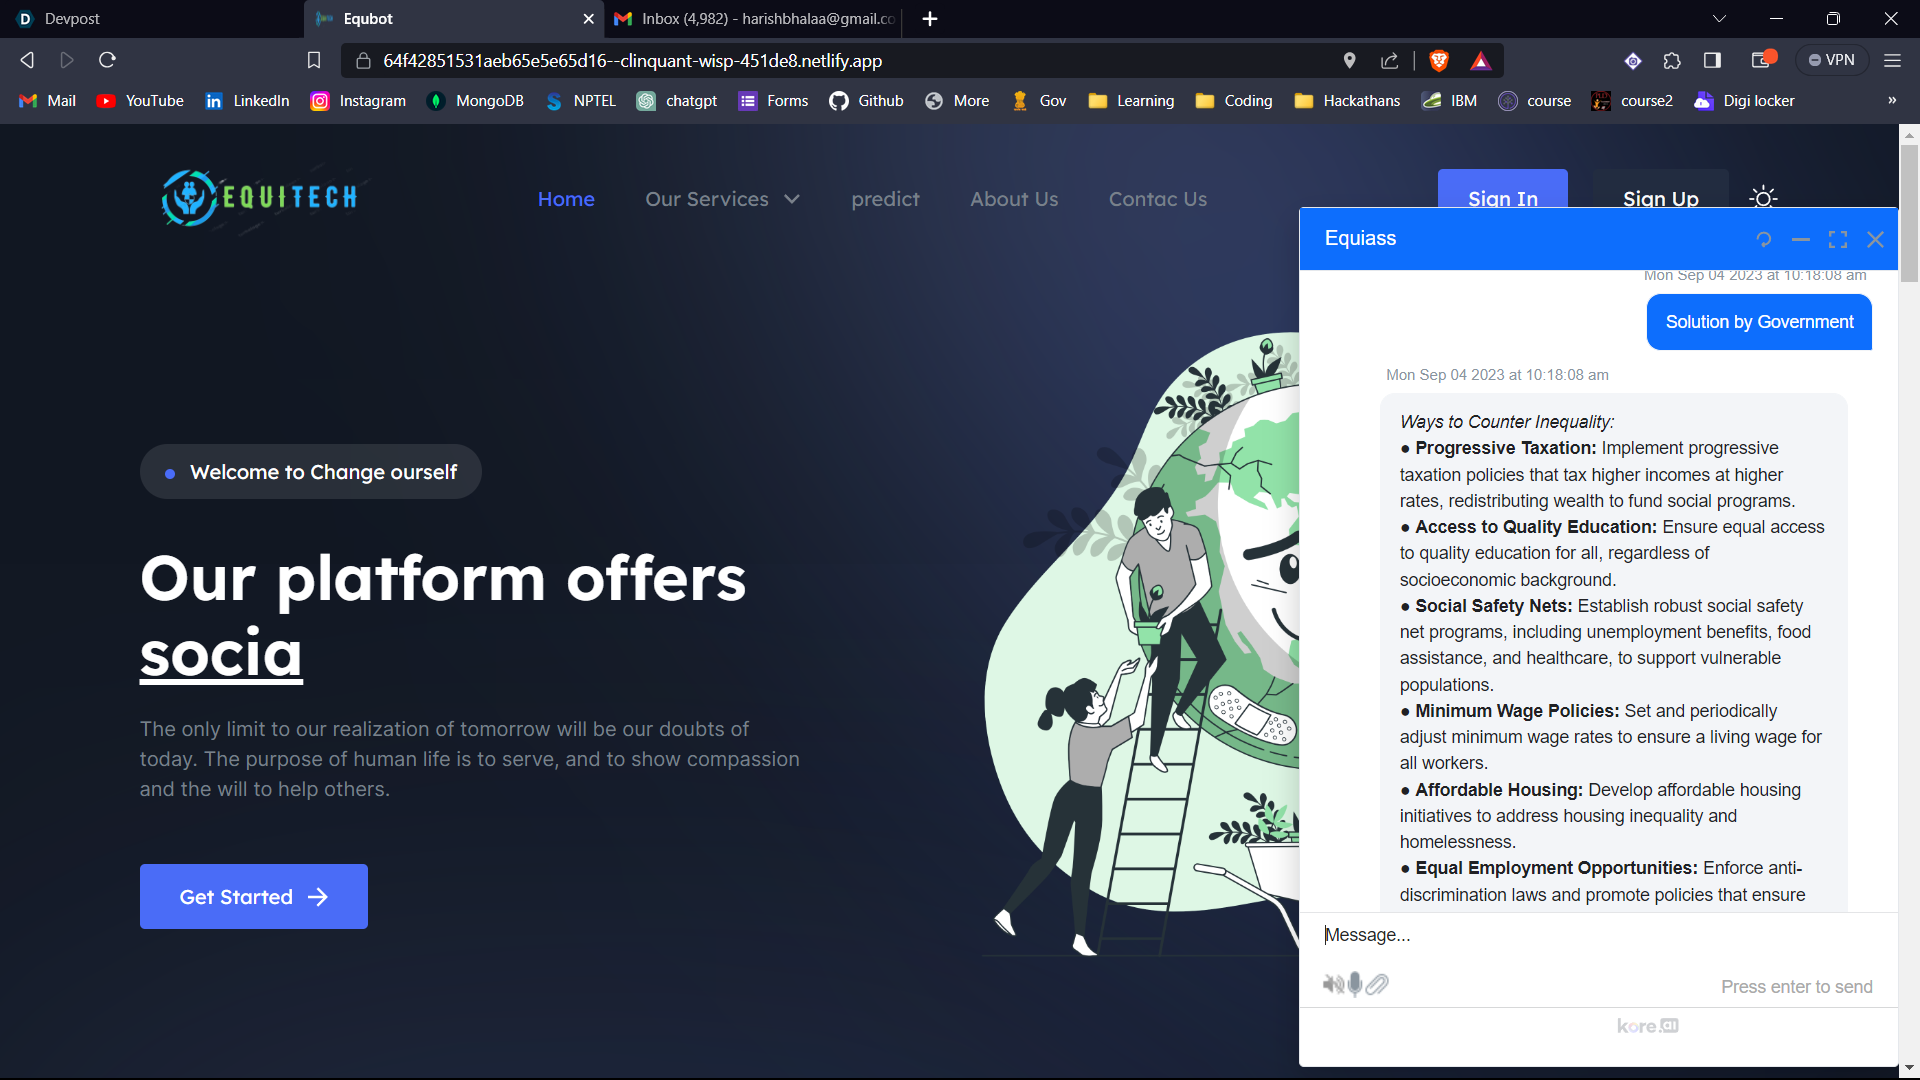The width and height of the screenshot is (1920, 1080).
Task: Click the chat reconnect refresh icon
Action: [x=1764, y=240]
